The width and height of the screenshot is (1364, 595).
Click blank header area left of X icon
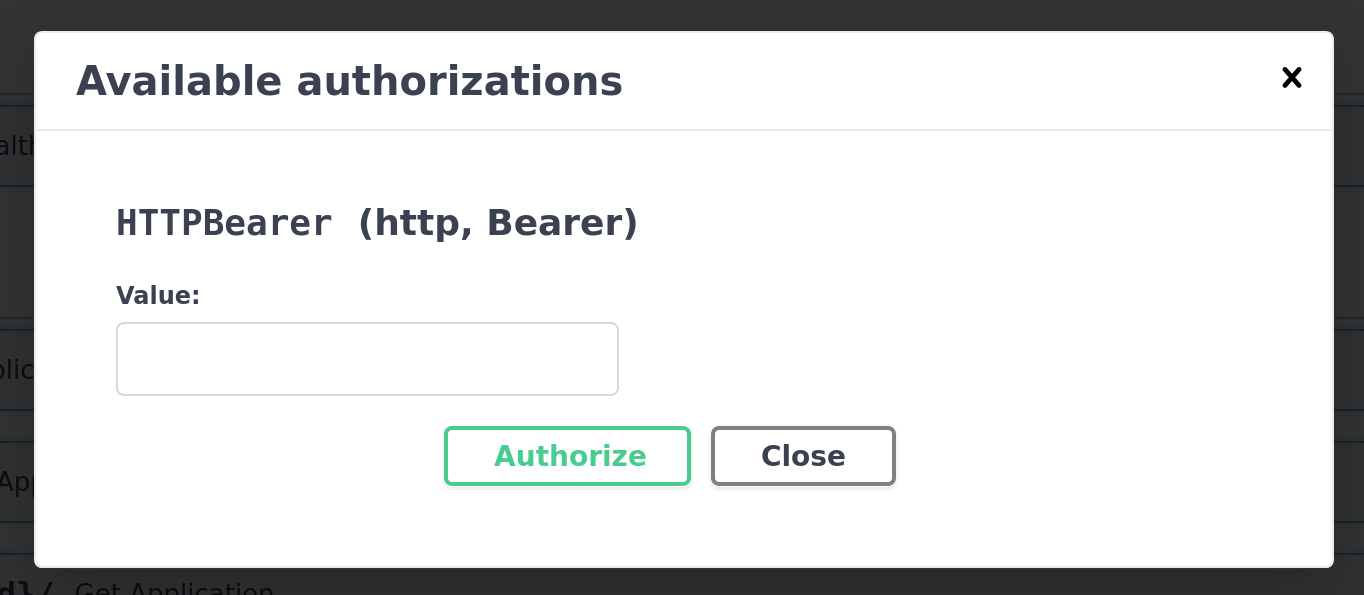tap(950, 81)
